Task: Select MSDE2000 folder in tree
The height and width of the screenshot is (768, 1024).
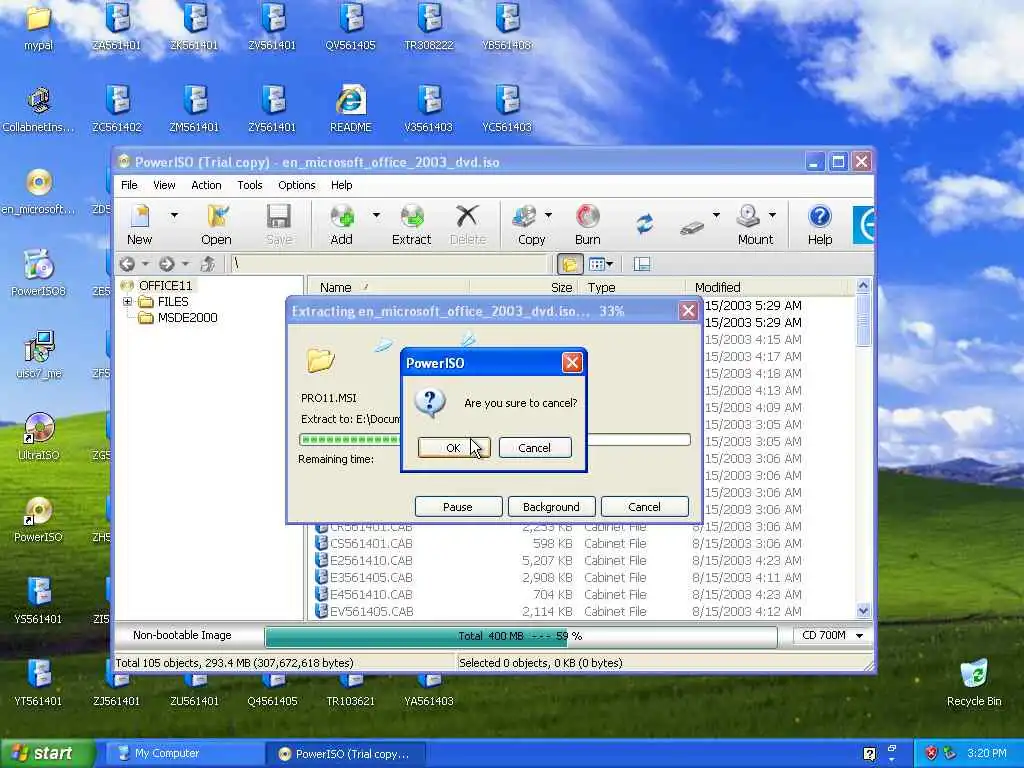Action: coord(187,318)
